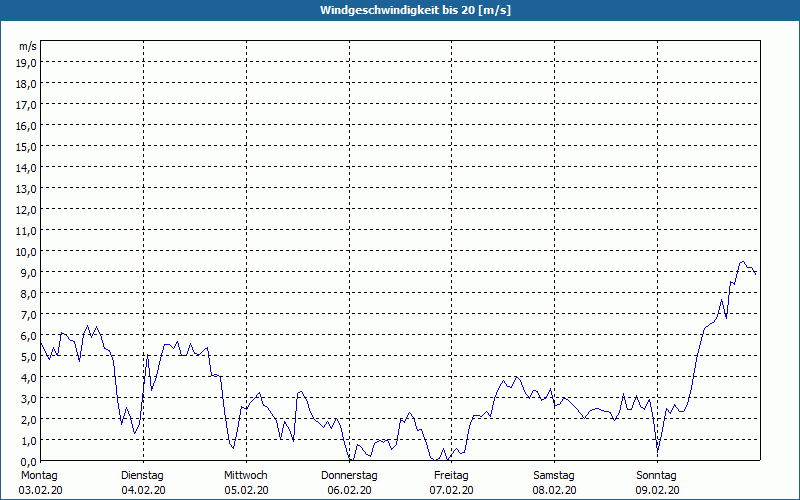Click the '10,0' axis label
Screen dimensions: 800x500
pyautogui.click(x=26, y=252)
